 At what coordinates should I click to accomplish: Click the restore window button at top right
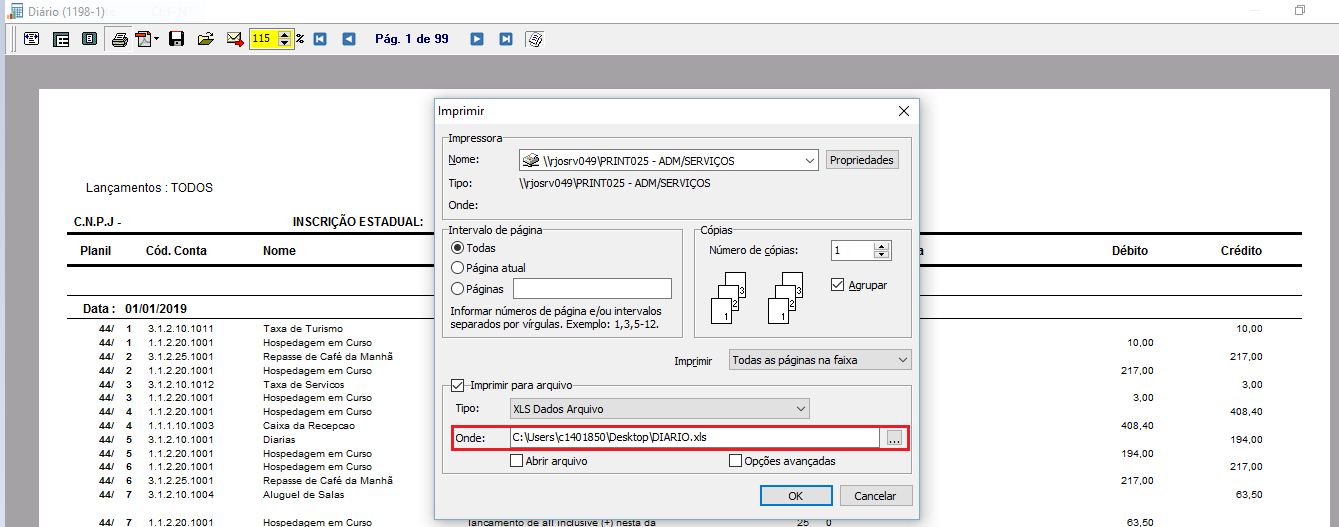(x=1301, y=10)
